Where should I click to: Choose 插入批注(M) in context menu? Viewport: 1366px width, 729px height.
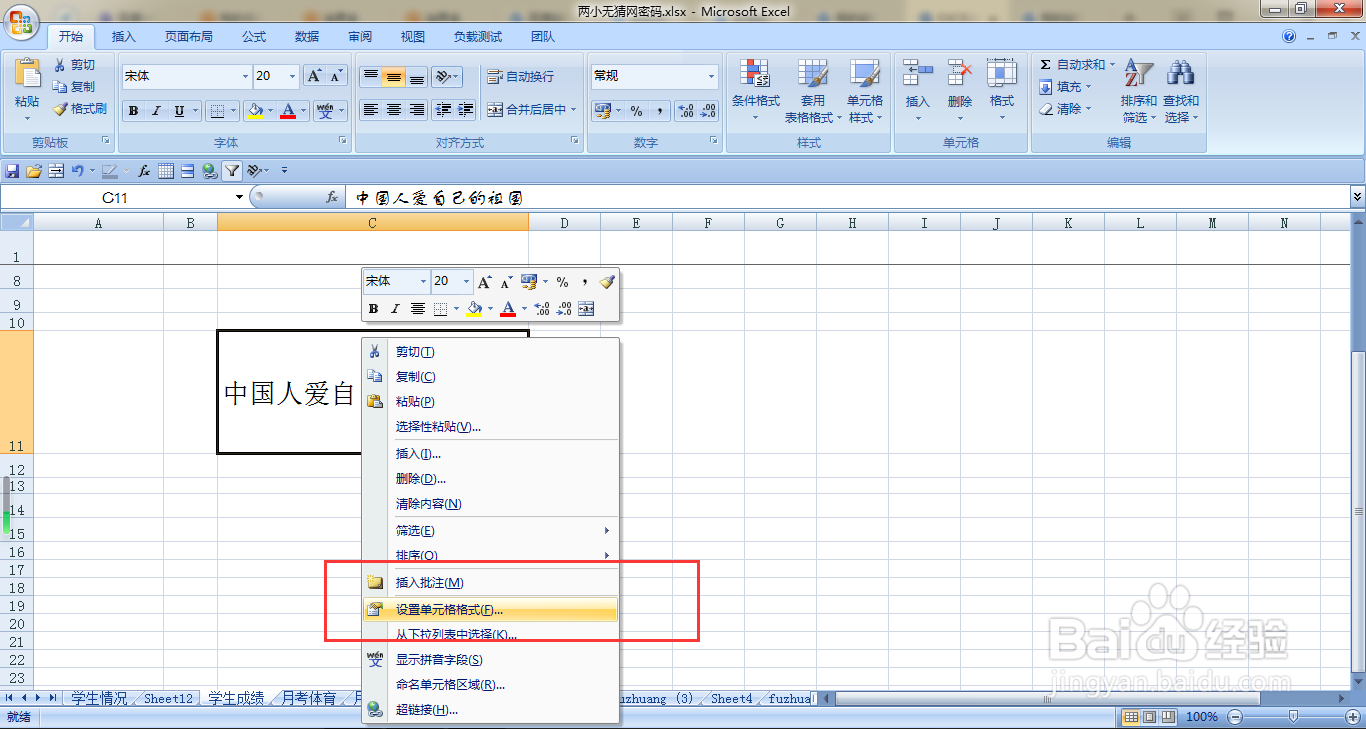click(x=491, y=582)
